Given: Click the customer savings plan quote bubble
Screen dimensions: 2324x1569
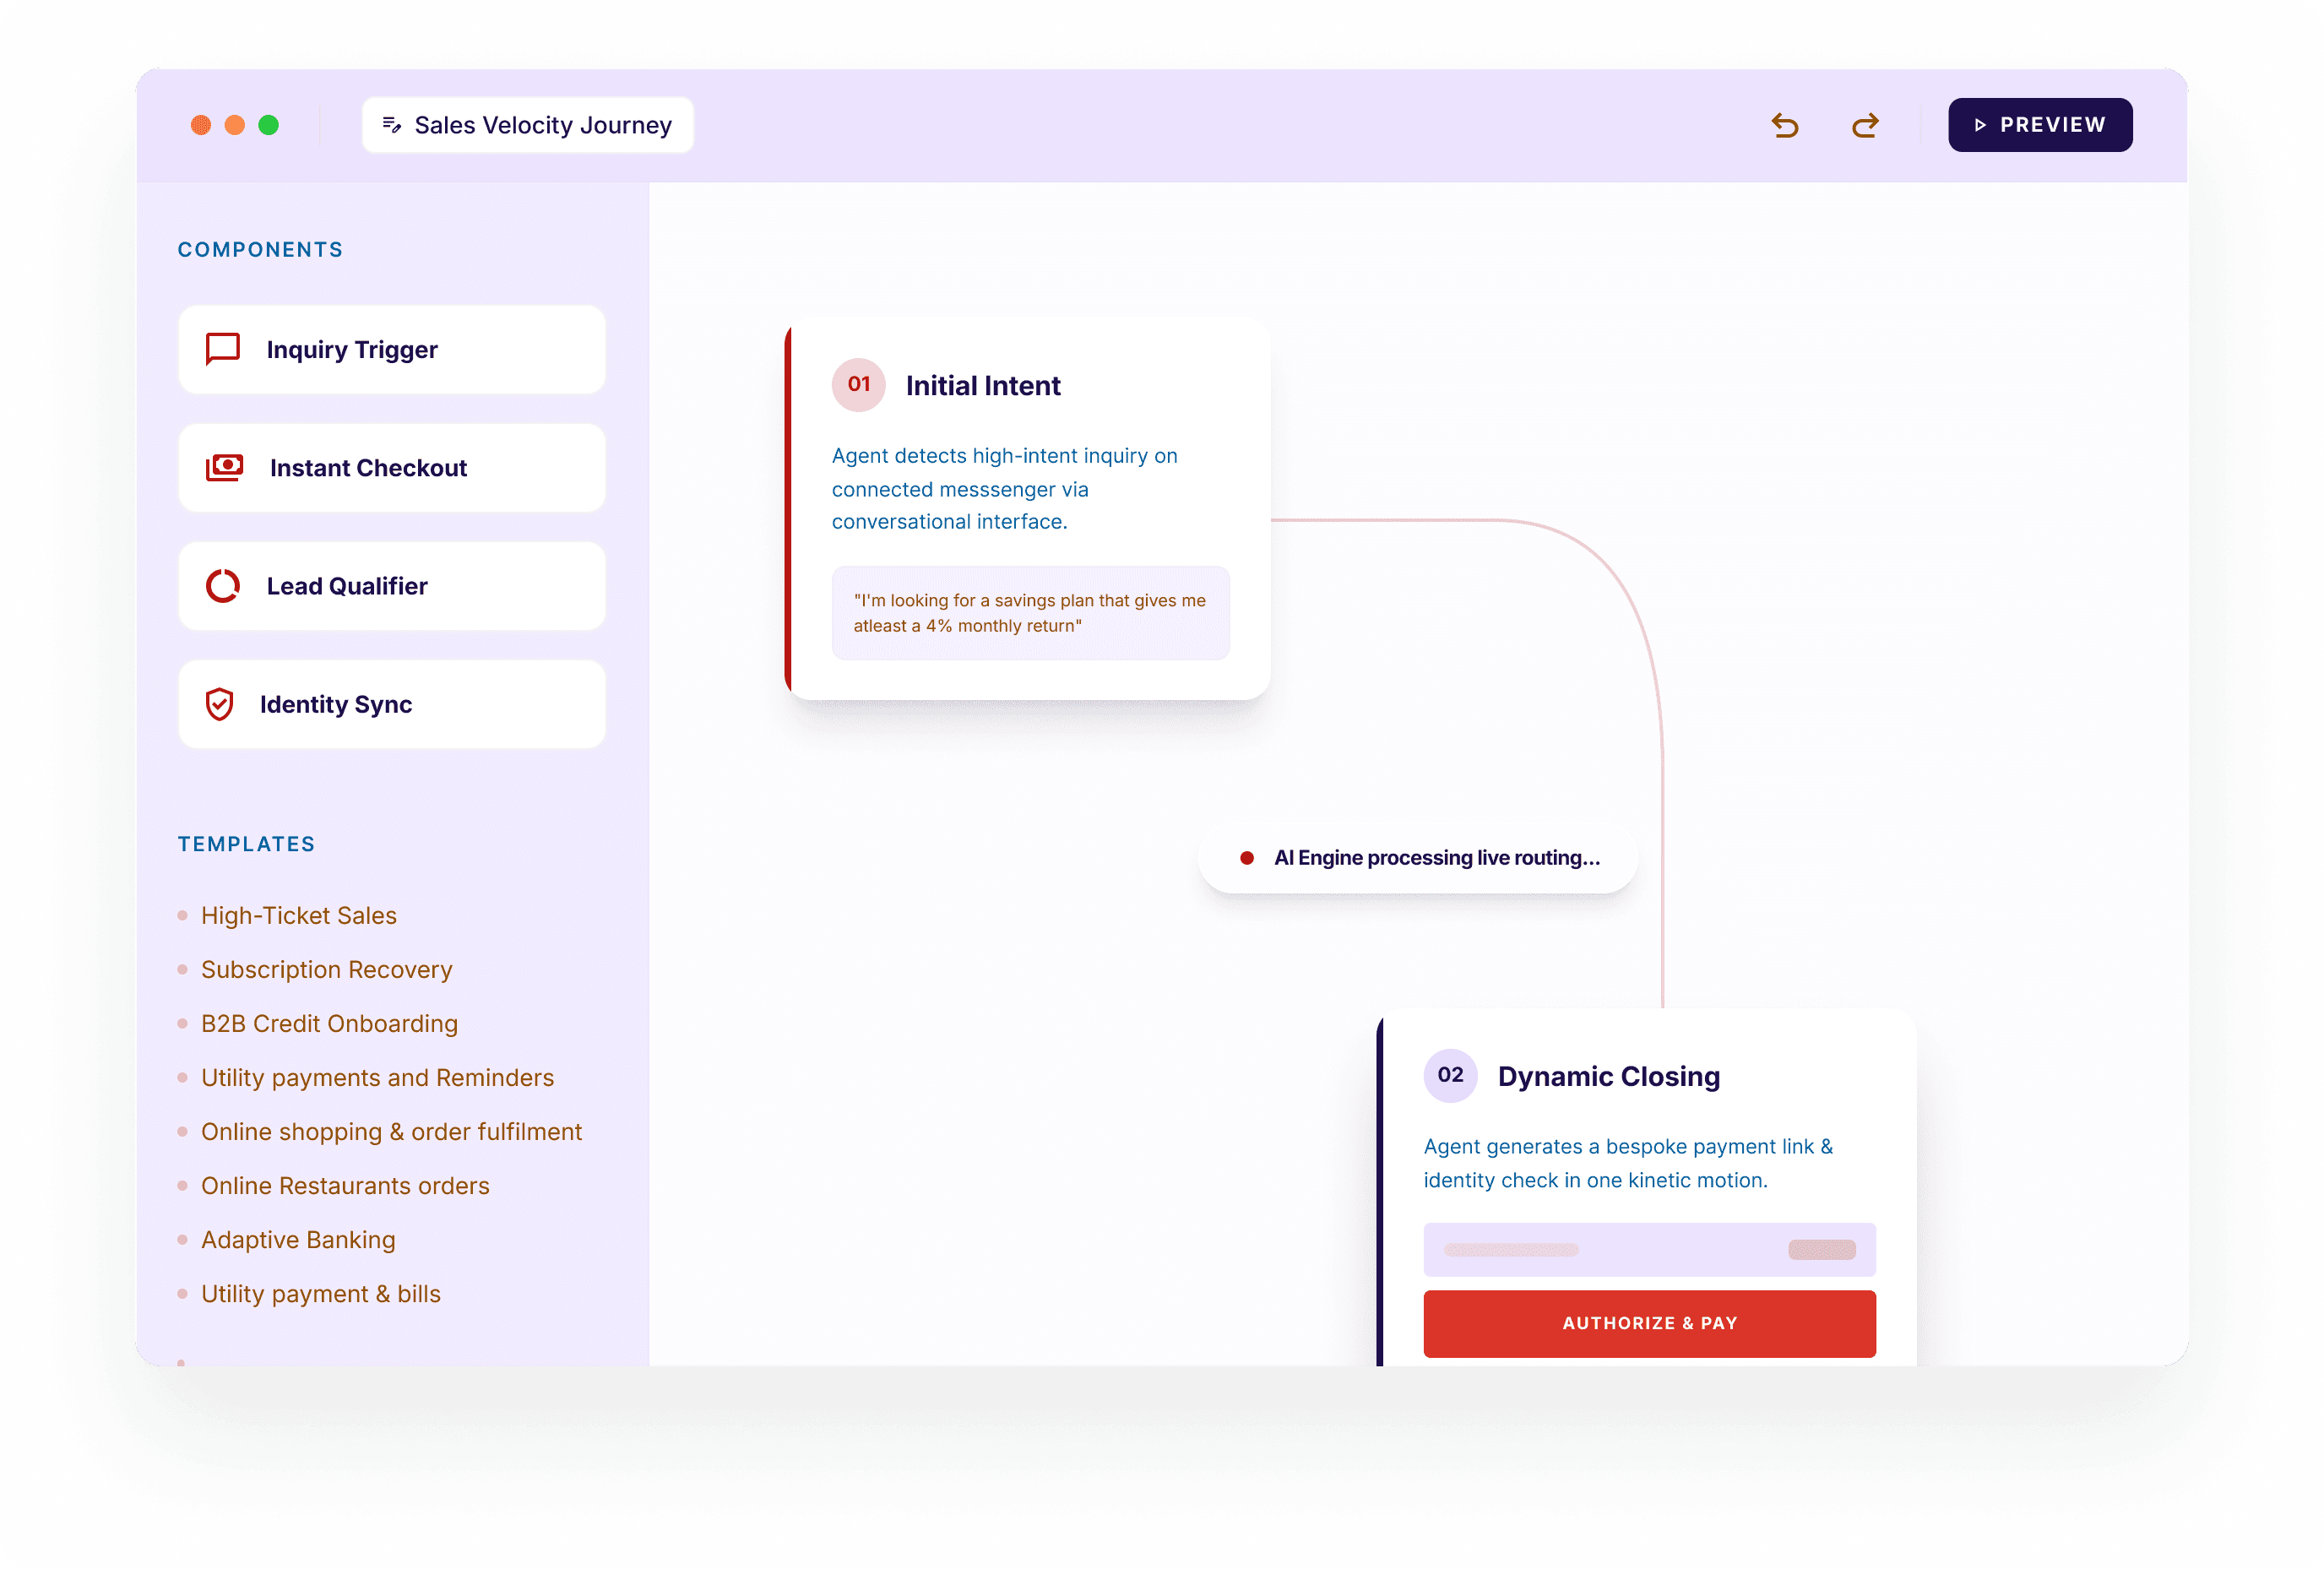Looking at the screenshot, I should (x=1031, y=613).
